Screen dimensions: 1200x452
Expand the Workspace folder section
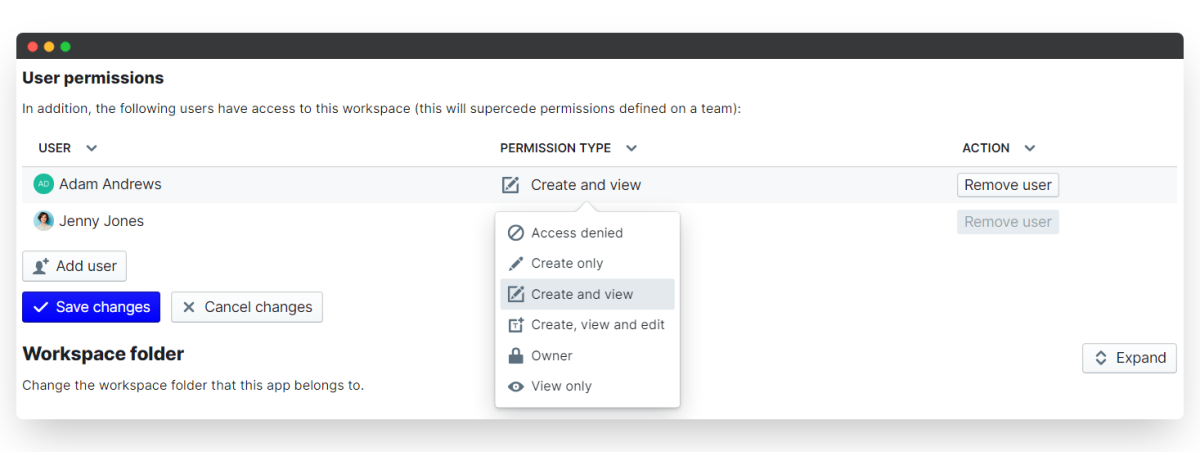pyautogui.click(x=1129, y=358)
